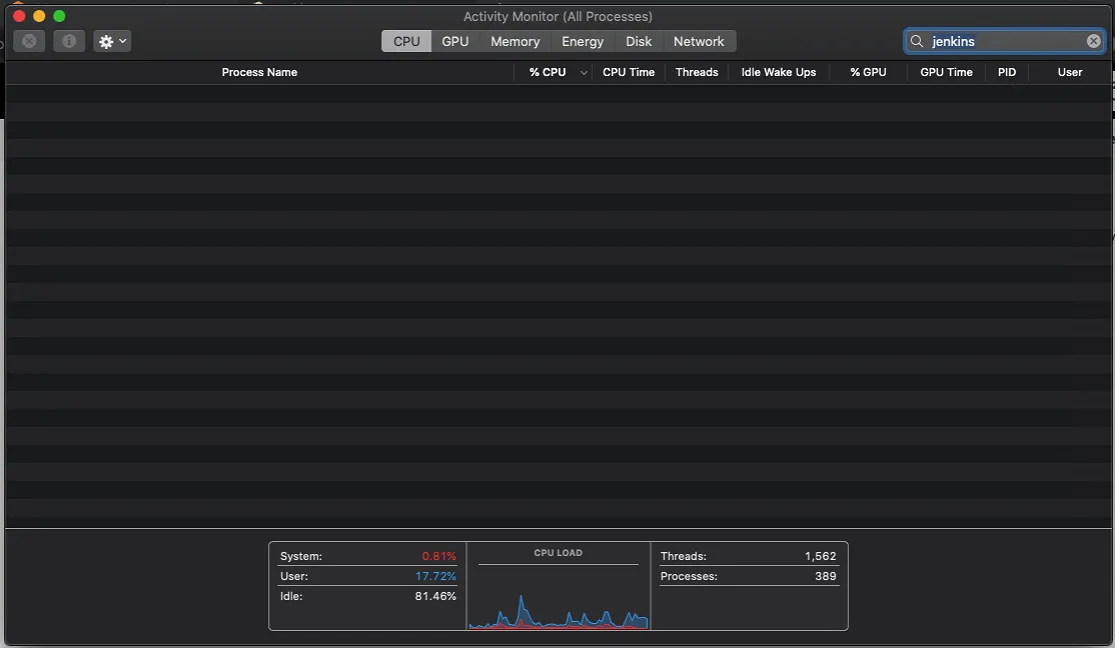Screen dimensions: 1115x648
Task: Sort by CPU Time column
Action: coord(629,72)
